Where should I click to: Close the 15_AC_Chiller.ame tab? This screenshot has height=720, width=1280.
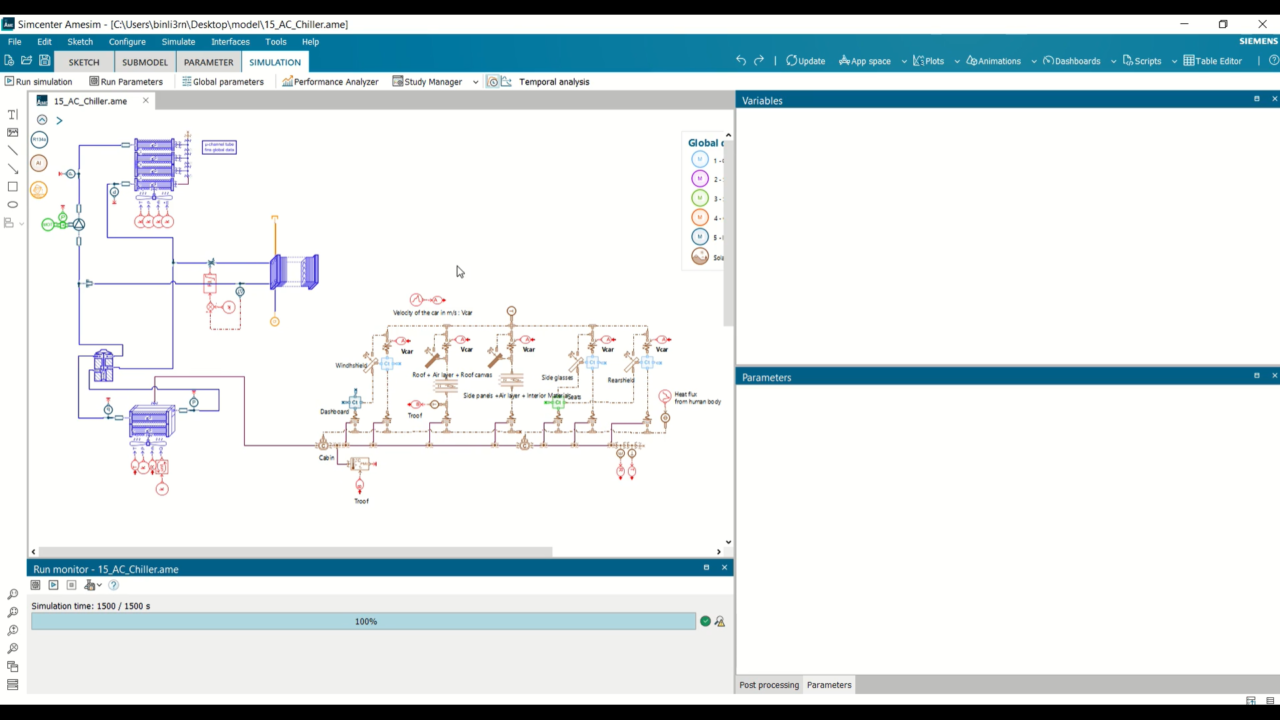pos(145,101)
